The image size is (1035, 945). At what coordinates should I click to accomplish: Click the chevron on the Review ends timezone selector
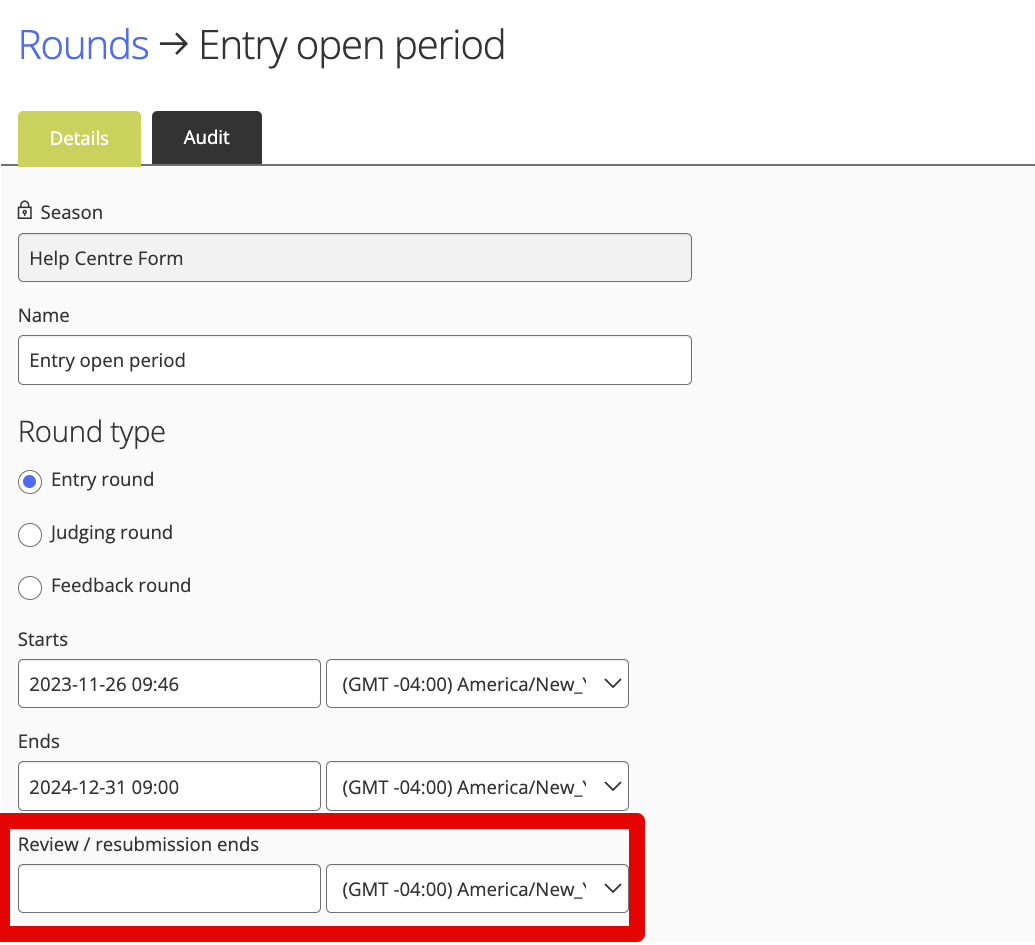(611, 888)
